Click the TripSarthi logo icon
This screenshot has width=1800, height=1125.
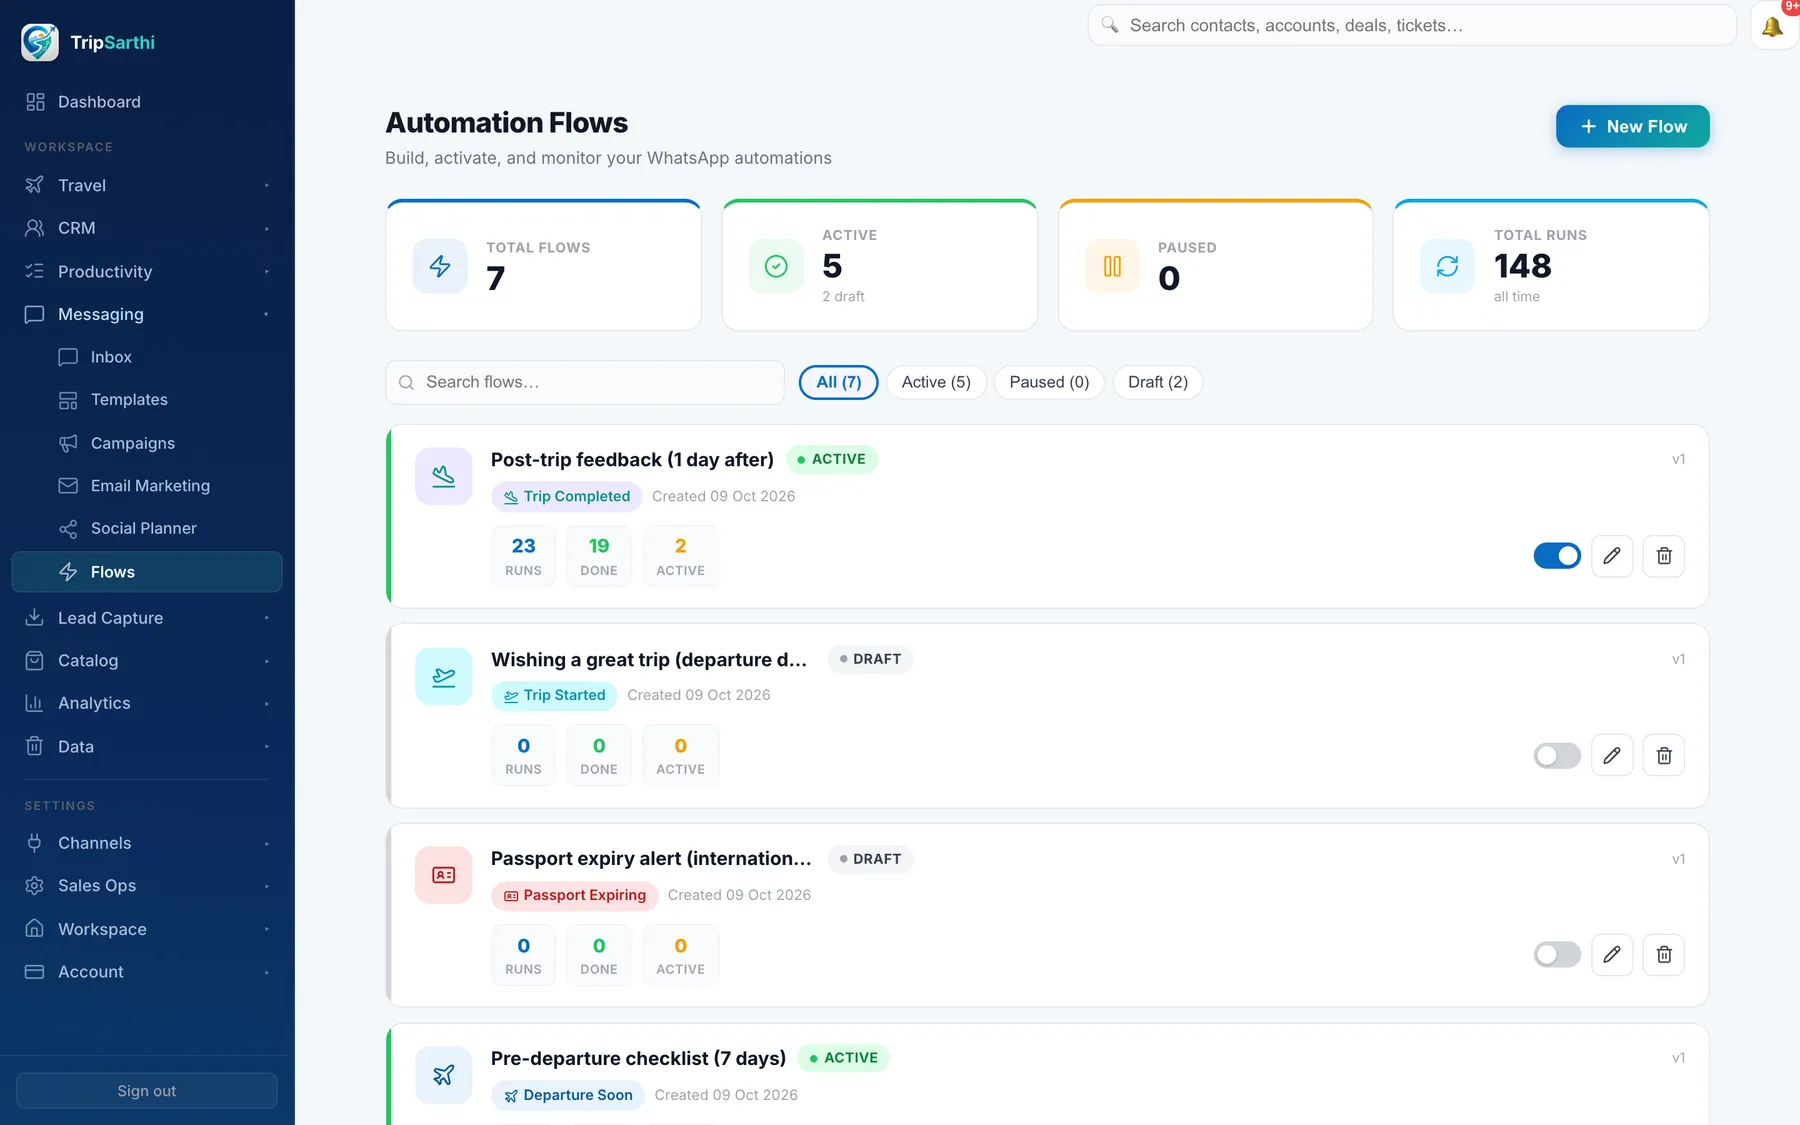[40, 42]
